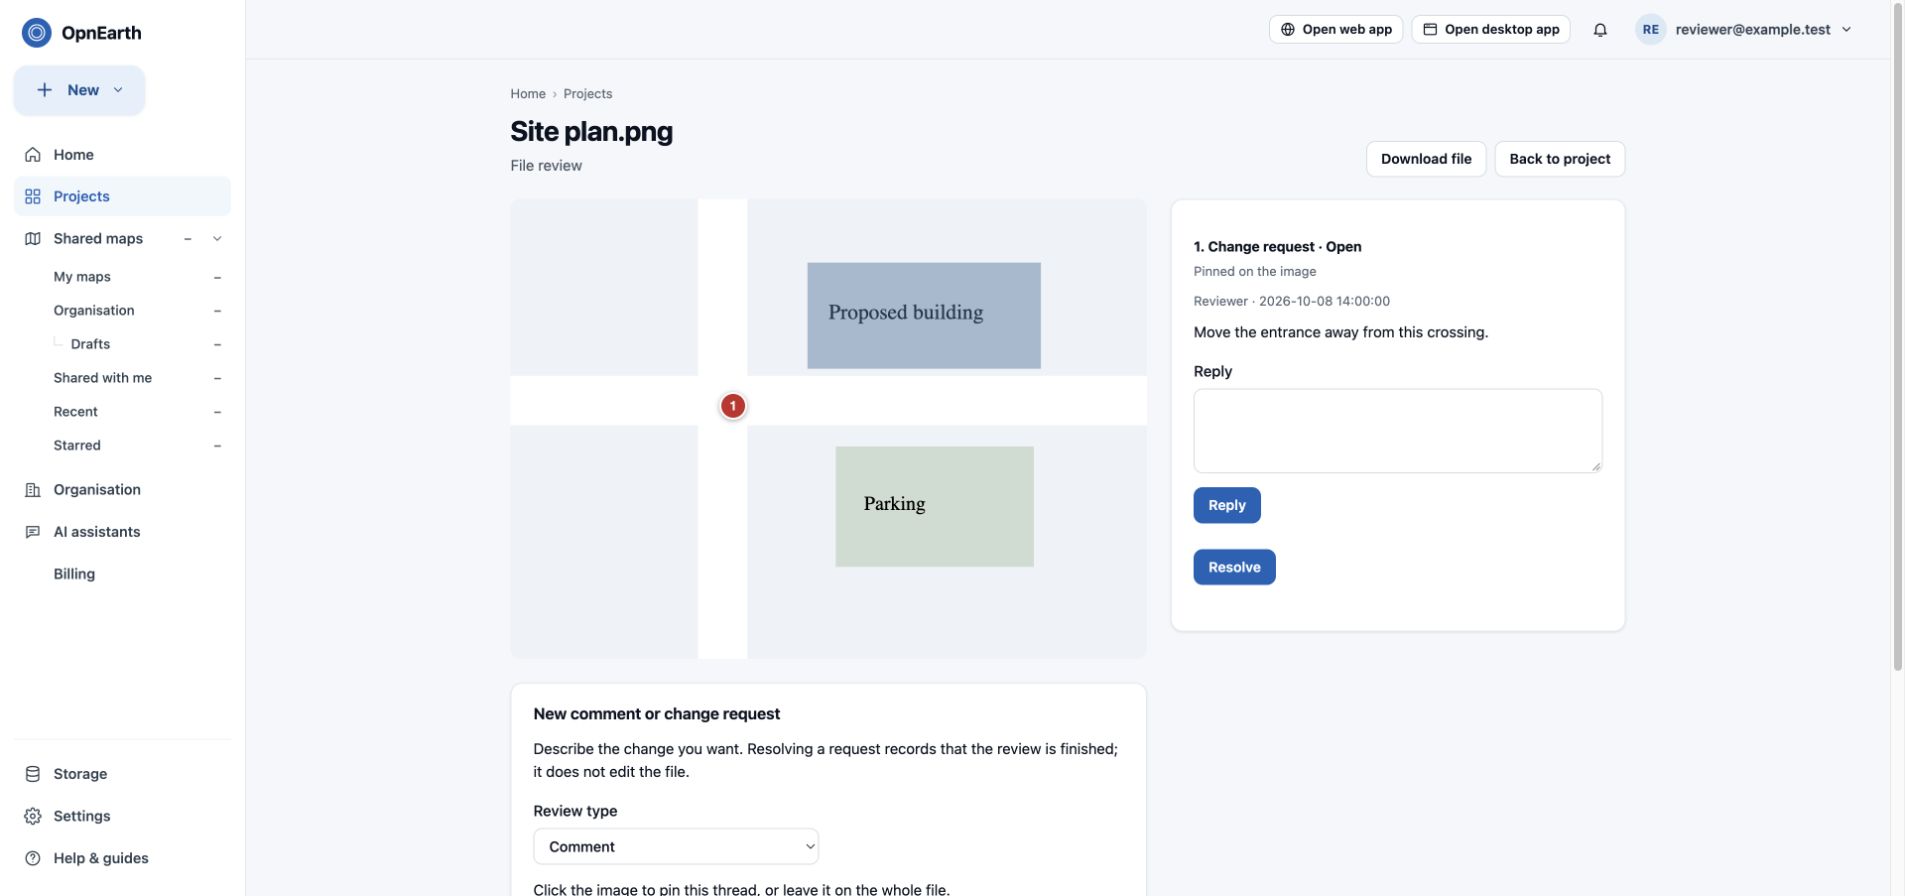Click the Help & guides question icon
Viewport: 1905px width, 896px height.
[33, 858]
